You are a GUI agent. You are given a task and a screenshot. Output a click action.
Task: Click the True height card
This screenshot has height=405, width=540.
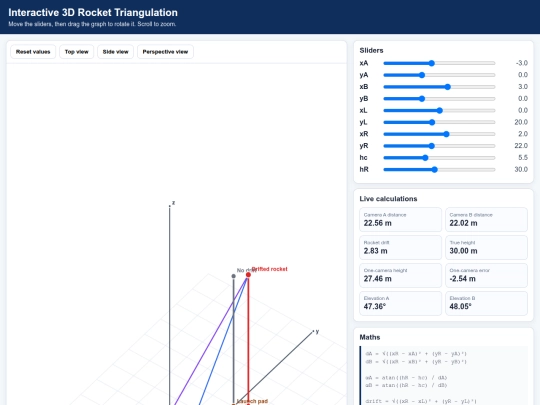[486, 247]
